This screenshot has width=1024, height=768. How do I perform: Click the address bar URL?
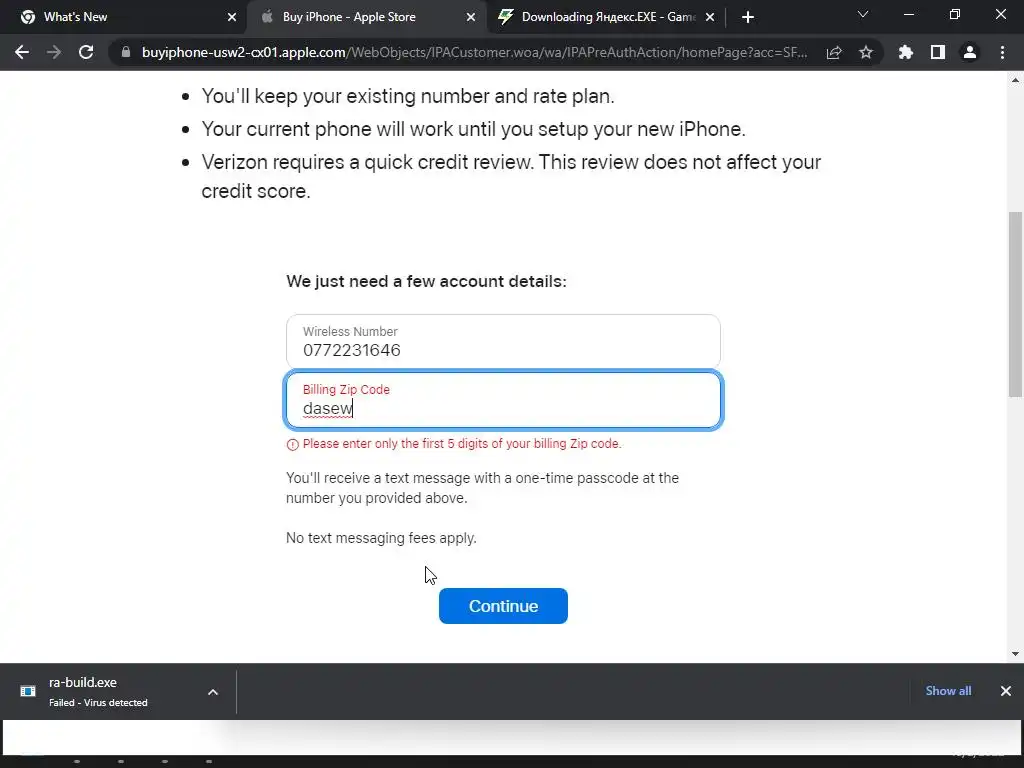click(475, 52)
